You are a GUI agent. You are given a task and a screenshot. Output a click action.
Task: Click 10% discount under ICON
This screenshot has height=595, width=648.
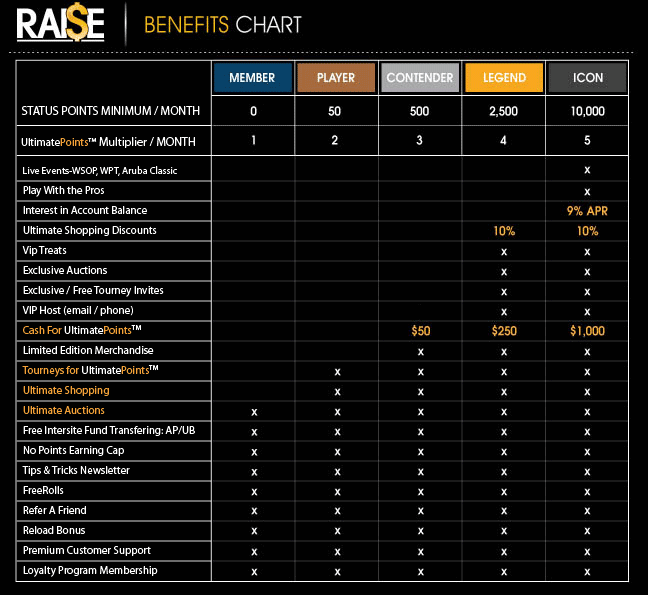click(588, 231)
